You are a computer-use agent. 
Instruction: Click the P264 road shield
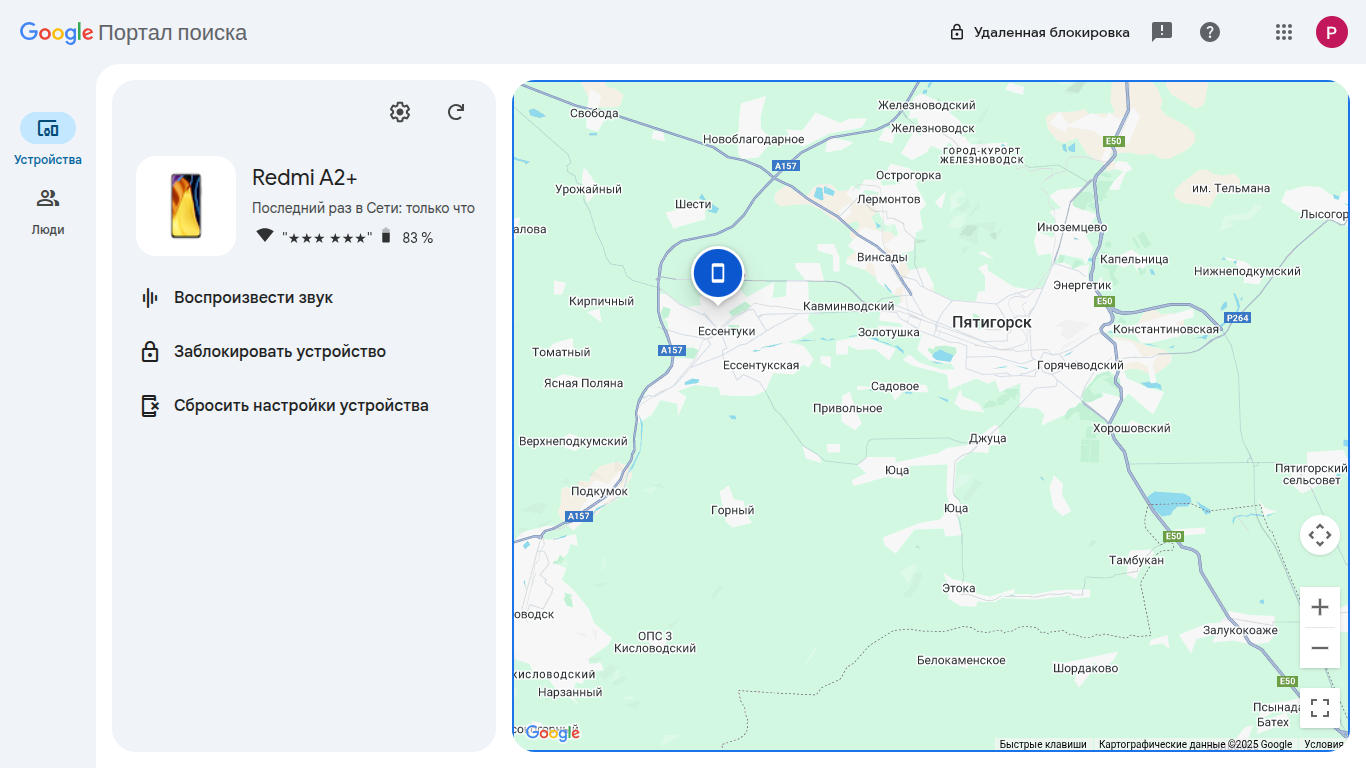pos(1238,318)
